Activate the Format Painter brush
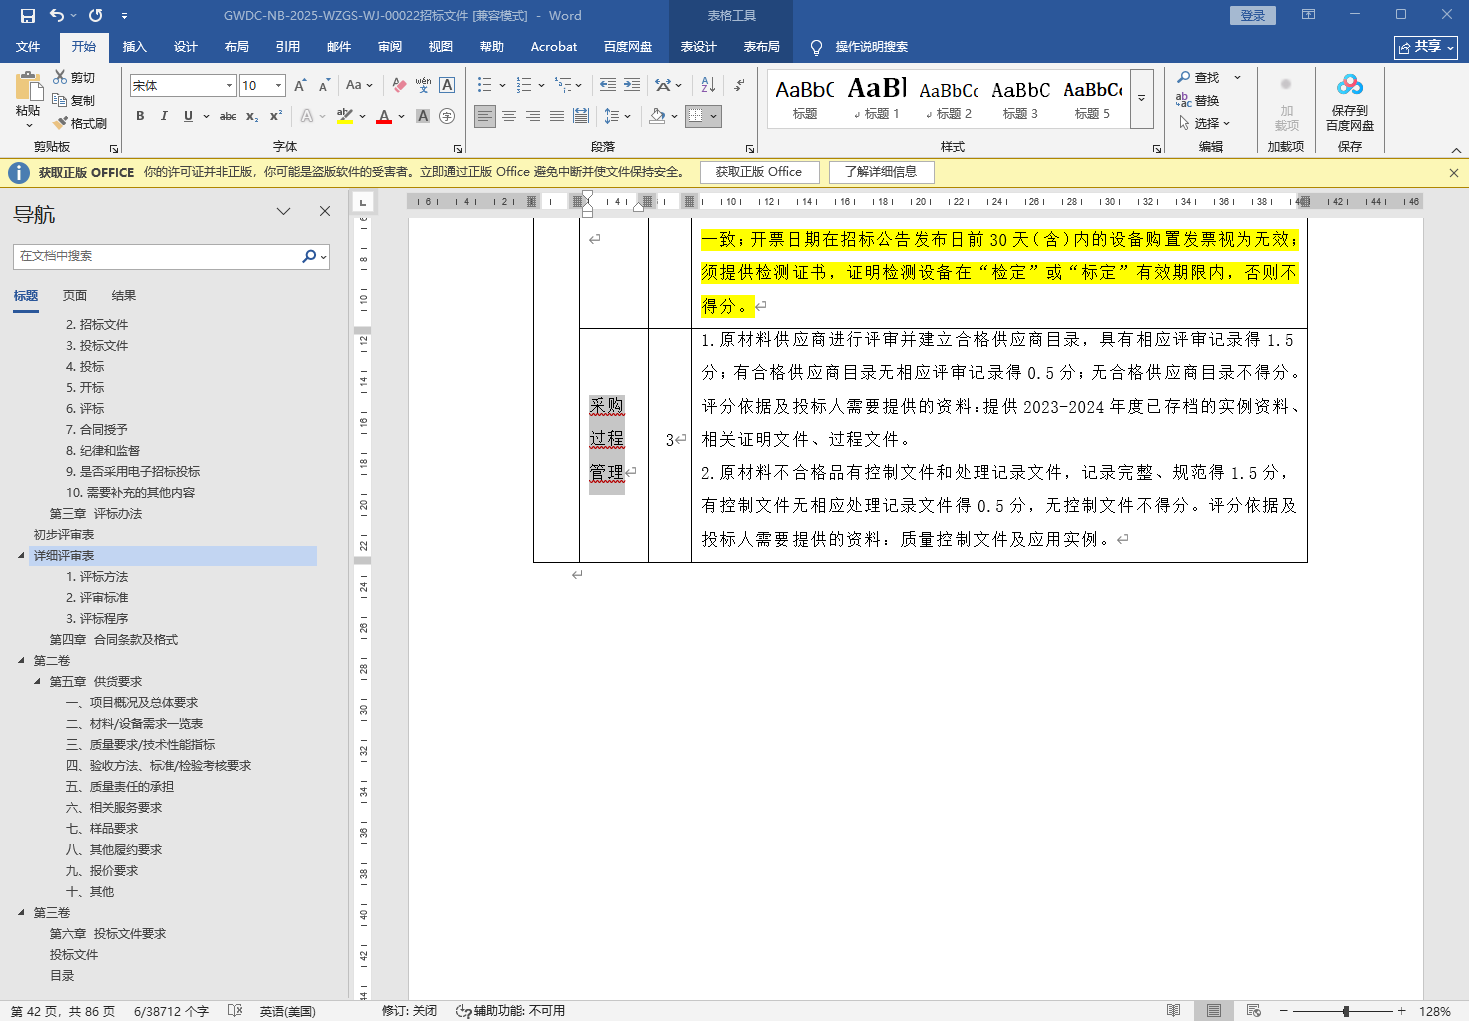This screenshot has height=1021, width=1469. pos(61,123)
